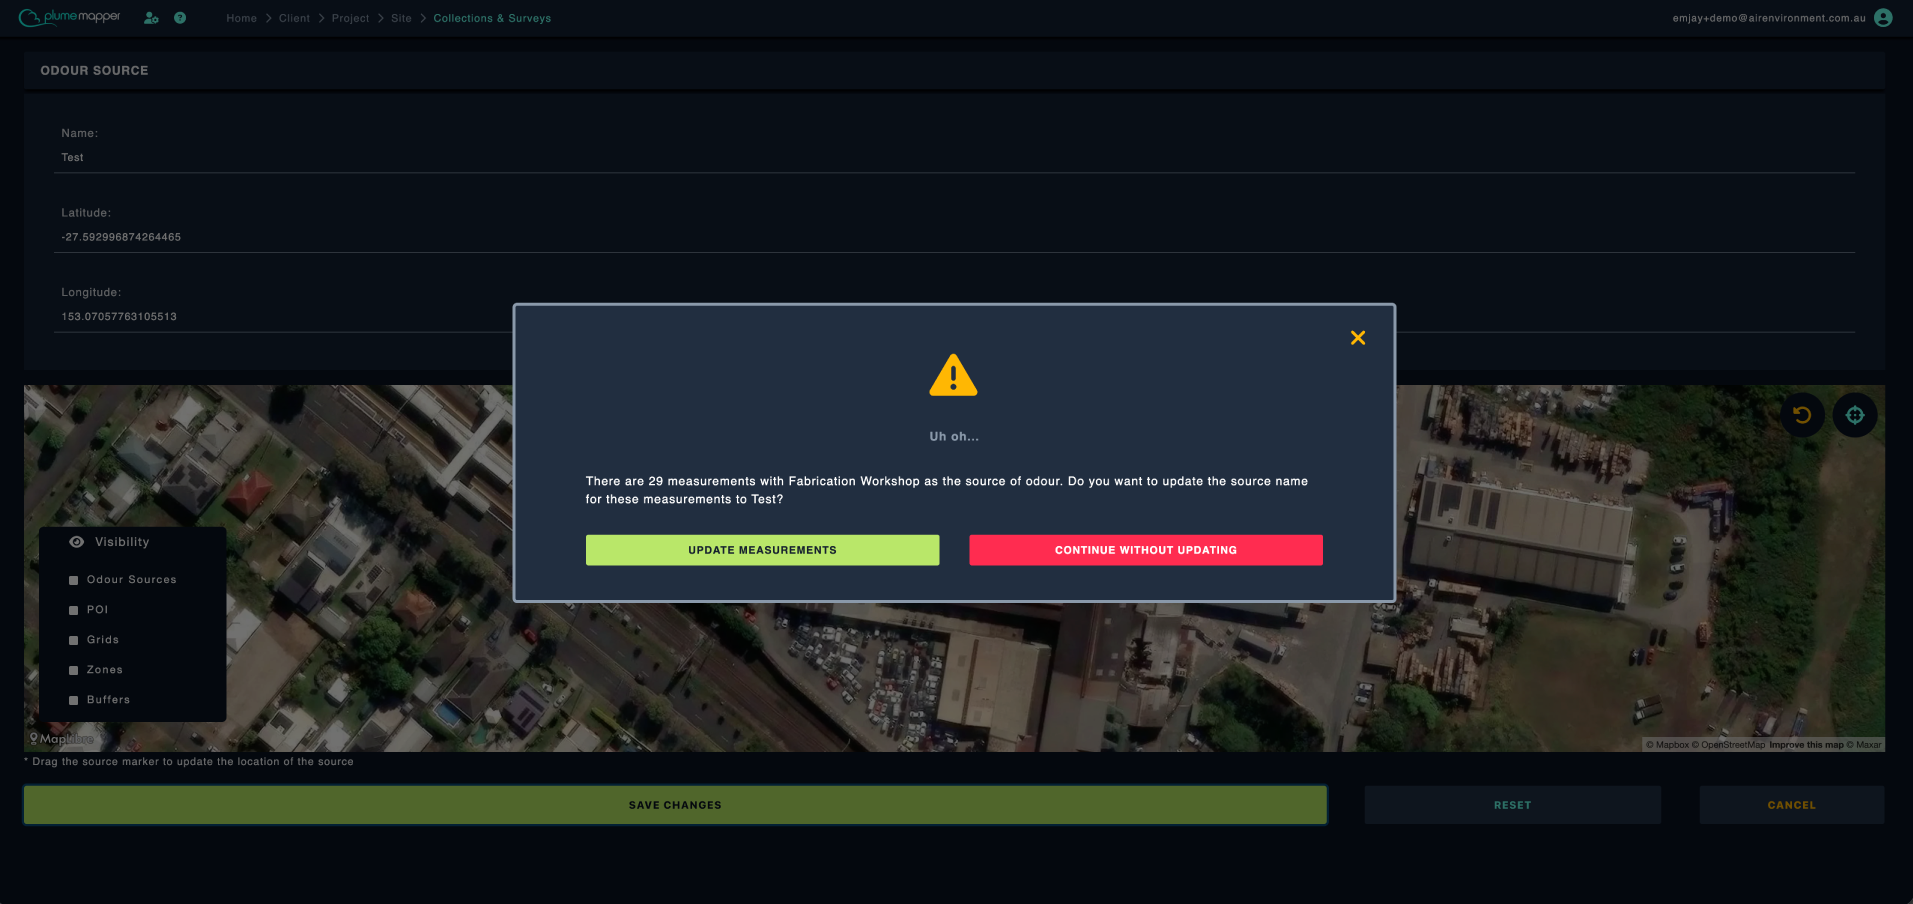The image size is (1913, 904).
Task: Edit the Name field value Test
Action: click(954, 158)
